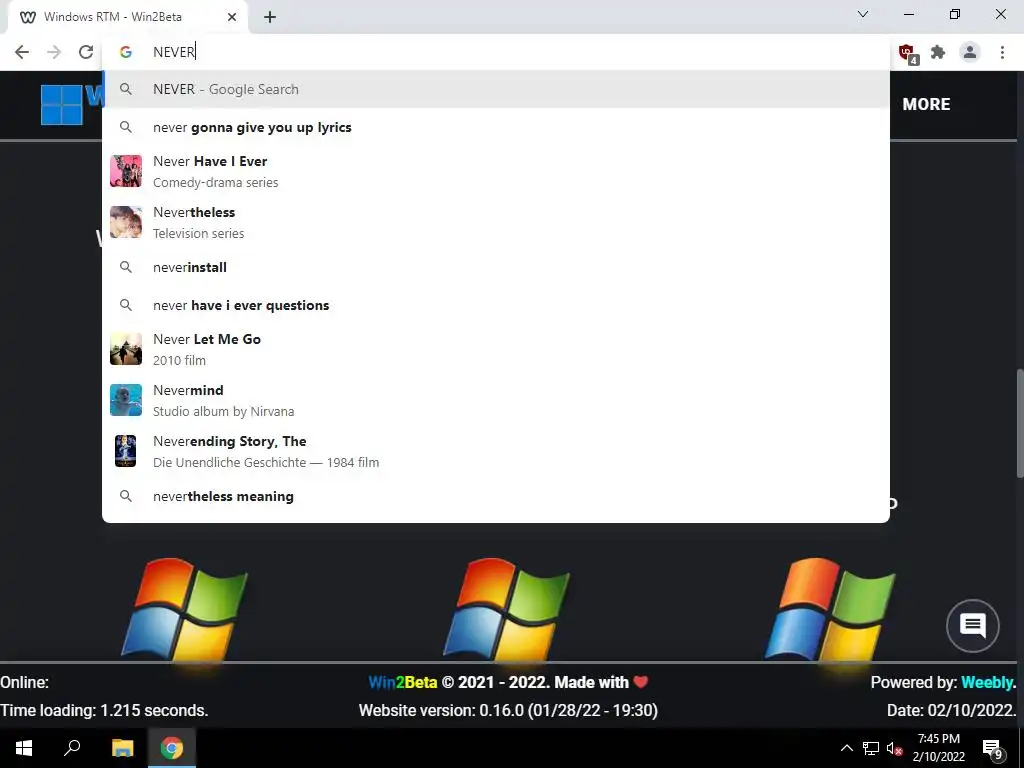Click the Neverending Story poster thumbnail
This screenshot has height=768, width=1024.
pos(125,451)
